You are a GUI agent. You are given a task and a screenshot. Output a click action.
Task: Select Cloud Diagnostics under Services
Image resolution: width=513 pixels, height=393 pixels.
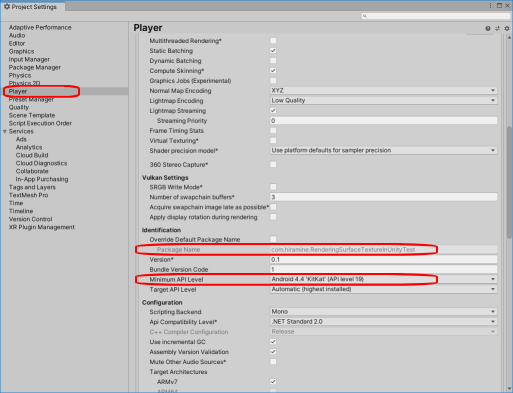(41, 163)
